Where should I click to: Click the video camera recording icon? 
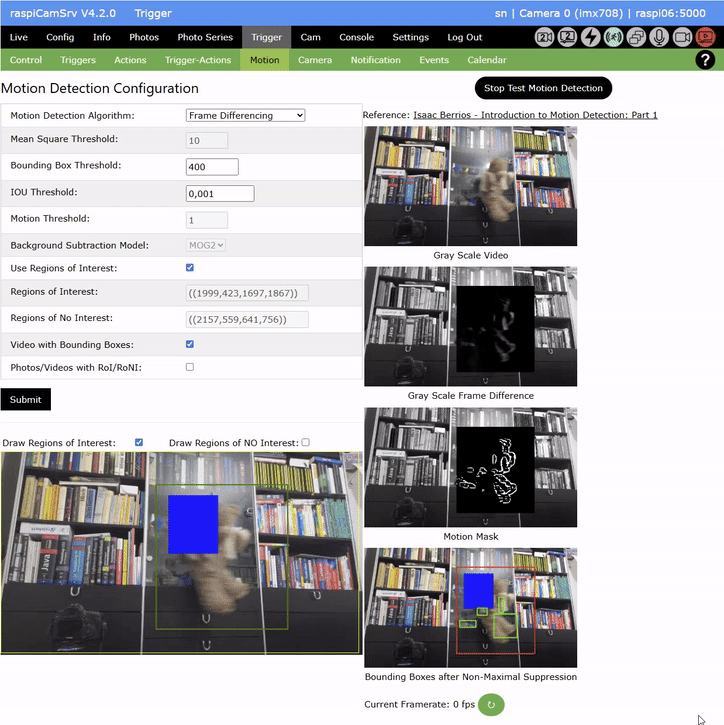[682, 37]
